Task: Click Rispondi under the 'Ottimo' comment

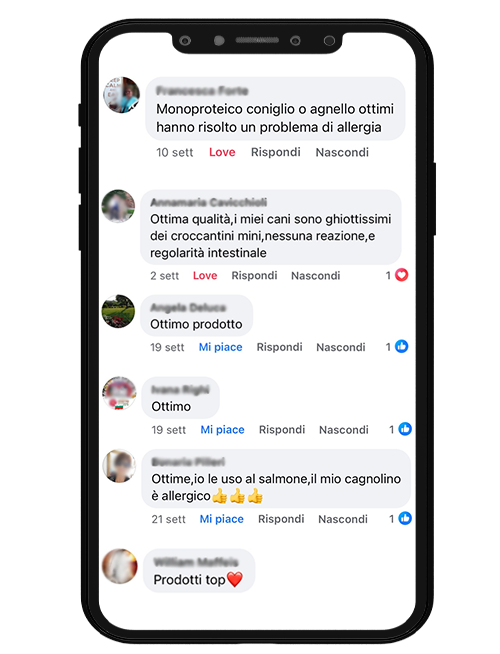Action: coord(282,430)
